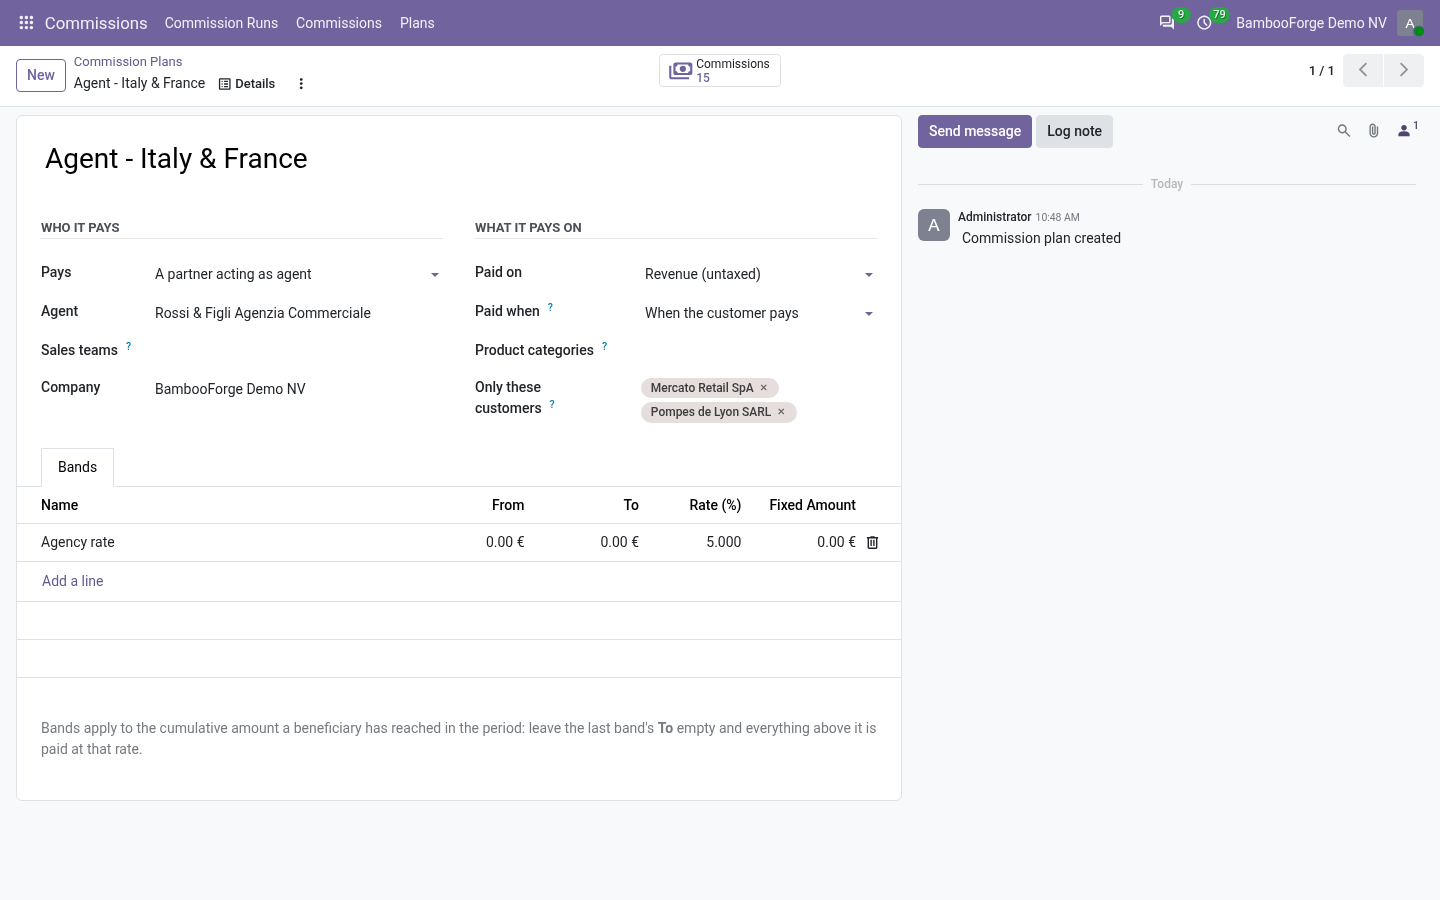Remove the Pompes de Lyon SARL tag
The height and width of the screenshot is (900, 1440).
[782, 412]
